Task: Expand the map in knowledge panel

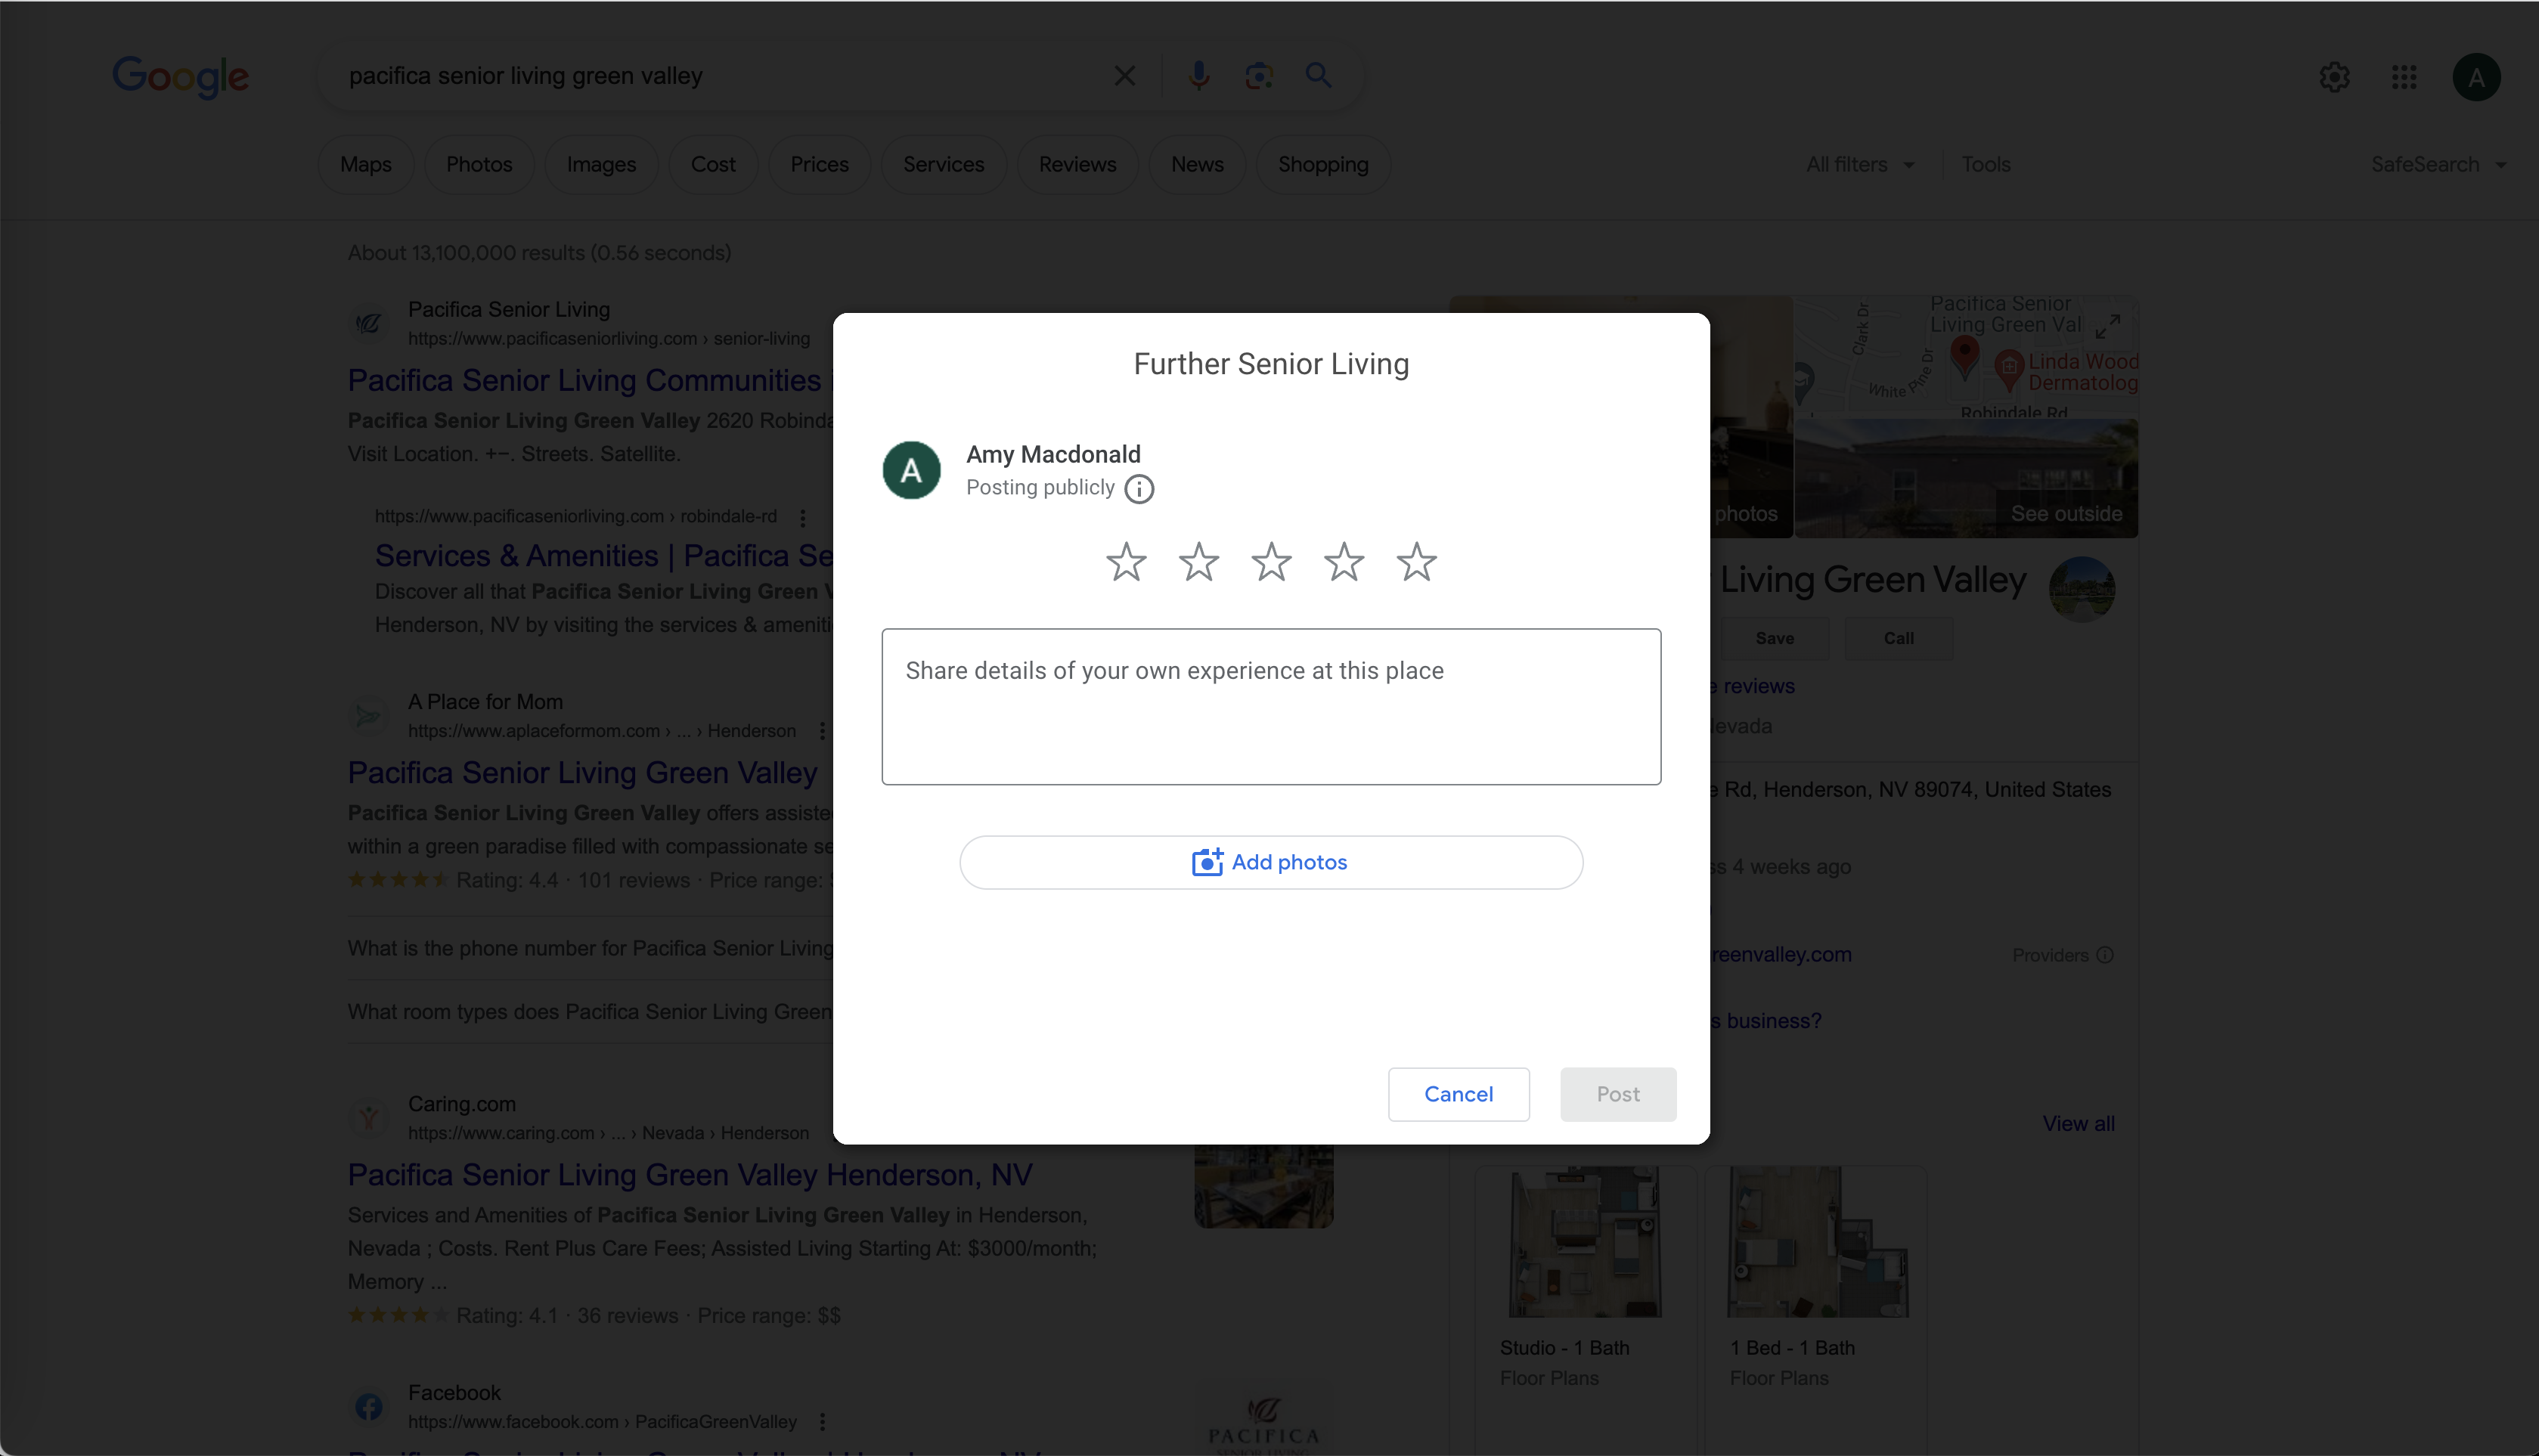Action: click(2107, 326)
